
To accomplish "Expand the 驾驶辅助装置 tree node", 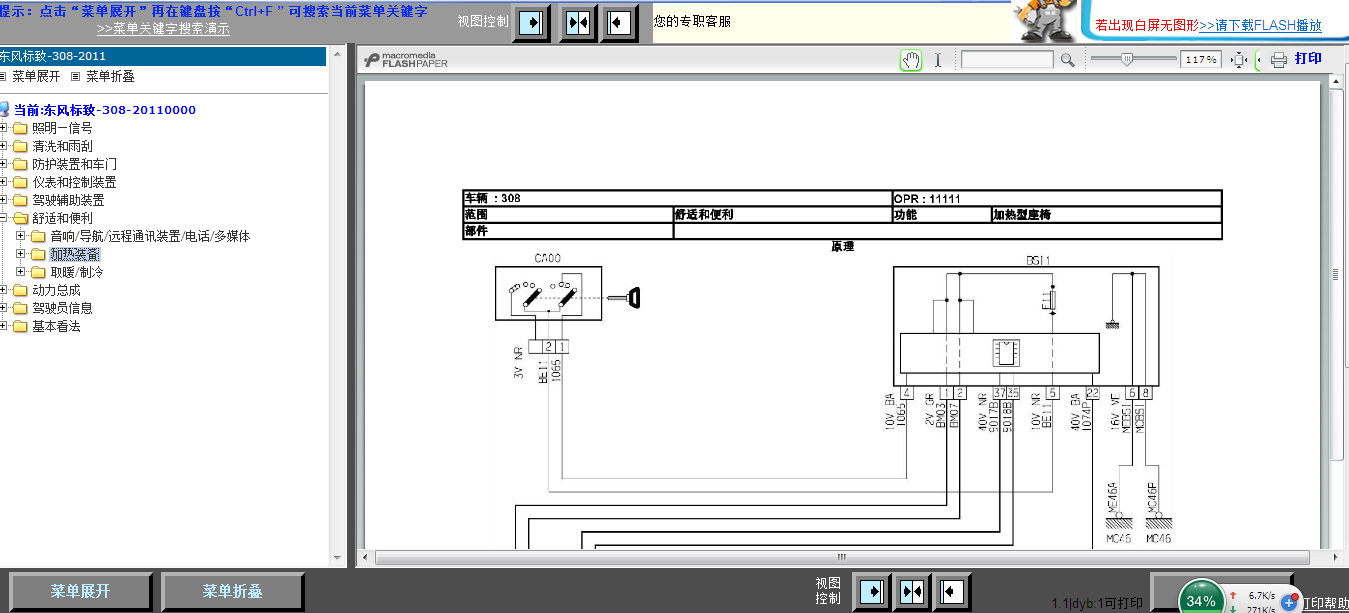I will point(4,200).
